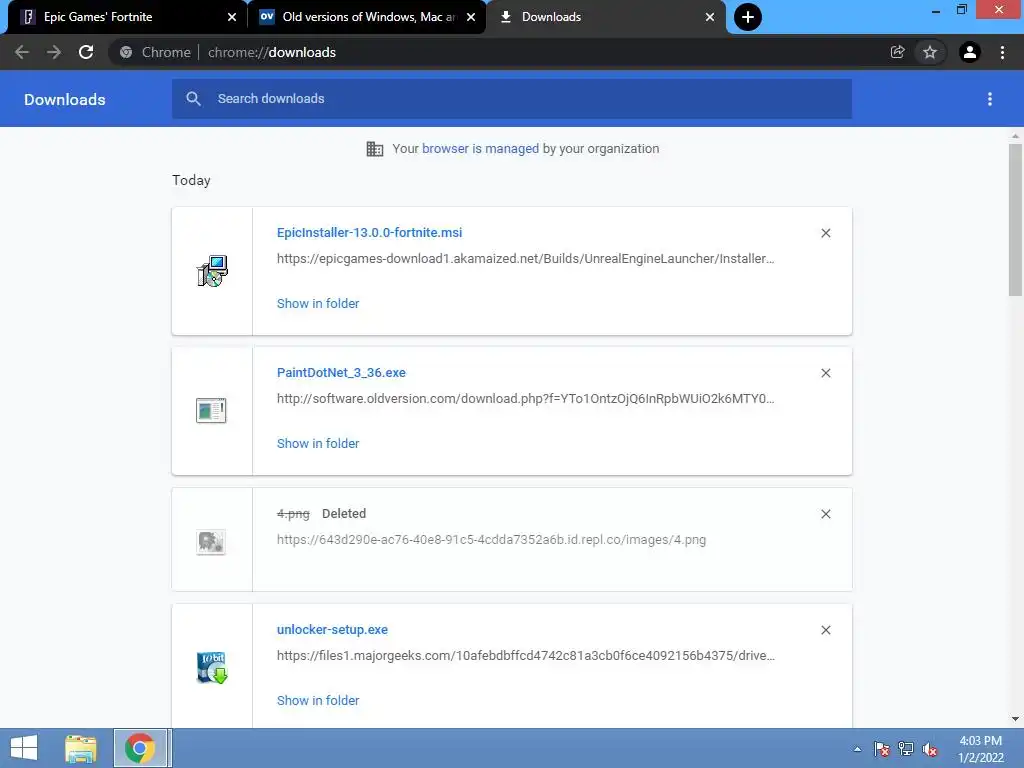Click the organization building icon
Screen dimensions: 1024x768
[x=375, y=149]
